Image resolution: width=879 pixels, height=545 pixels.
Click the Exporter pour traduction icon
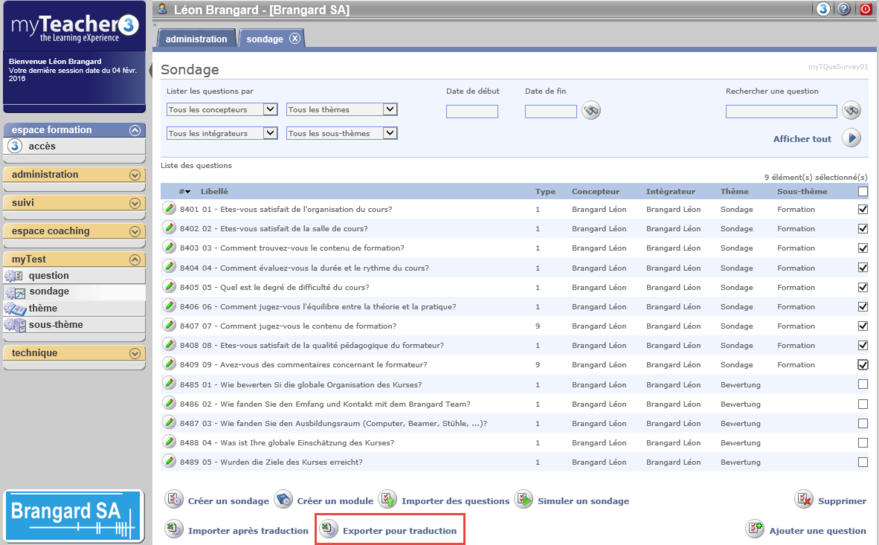click(x=329, y=530)
